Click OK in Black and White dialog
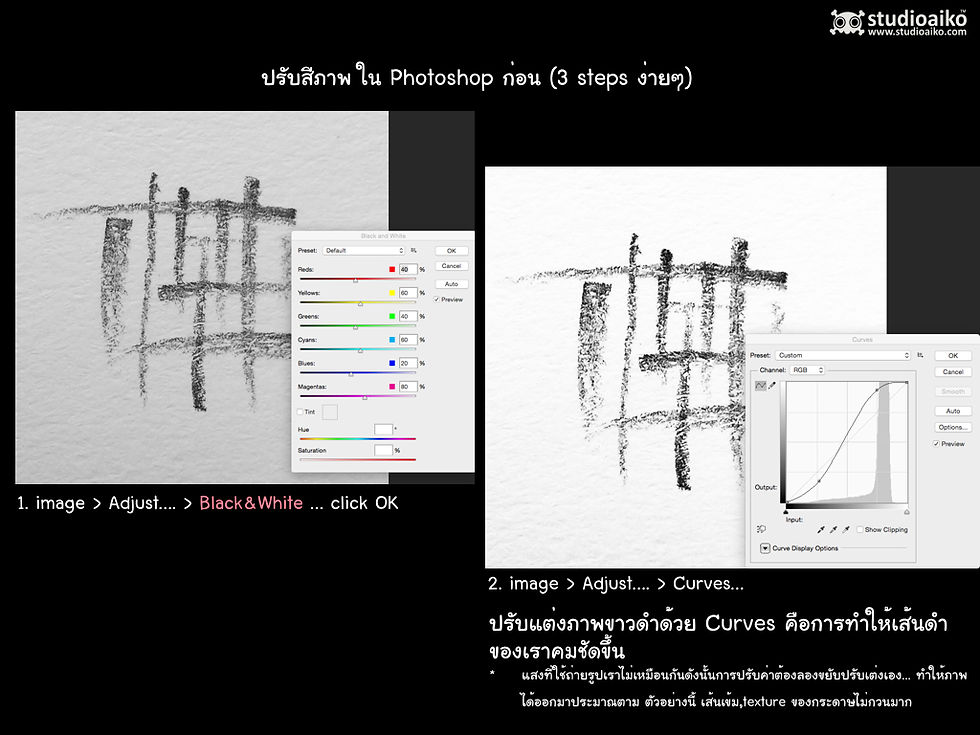The height and width of the screenshot is (735, 980). coord(451,251)
